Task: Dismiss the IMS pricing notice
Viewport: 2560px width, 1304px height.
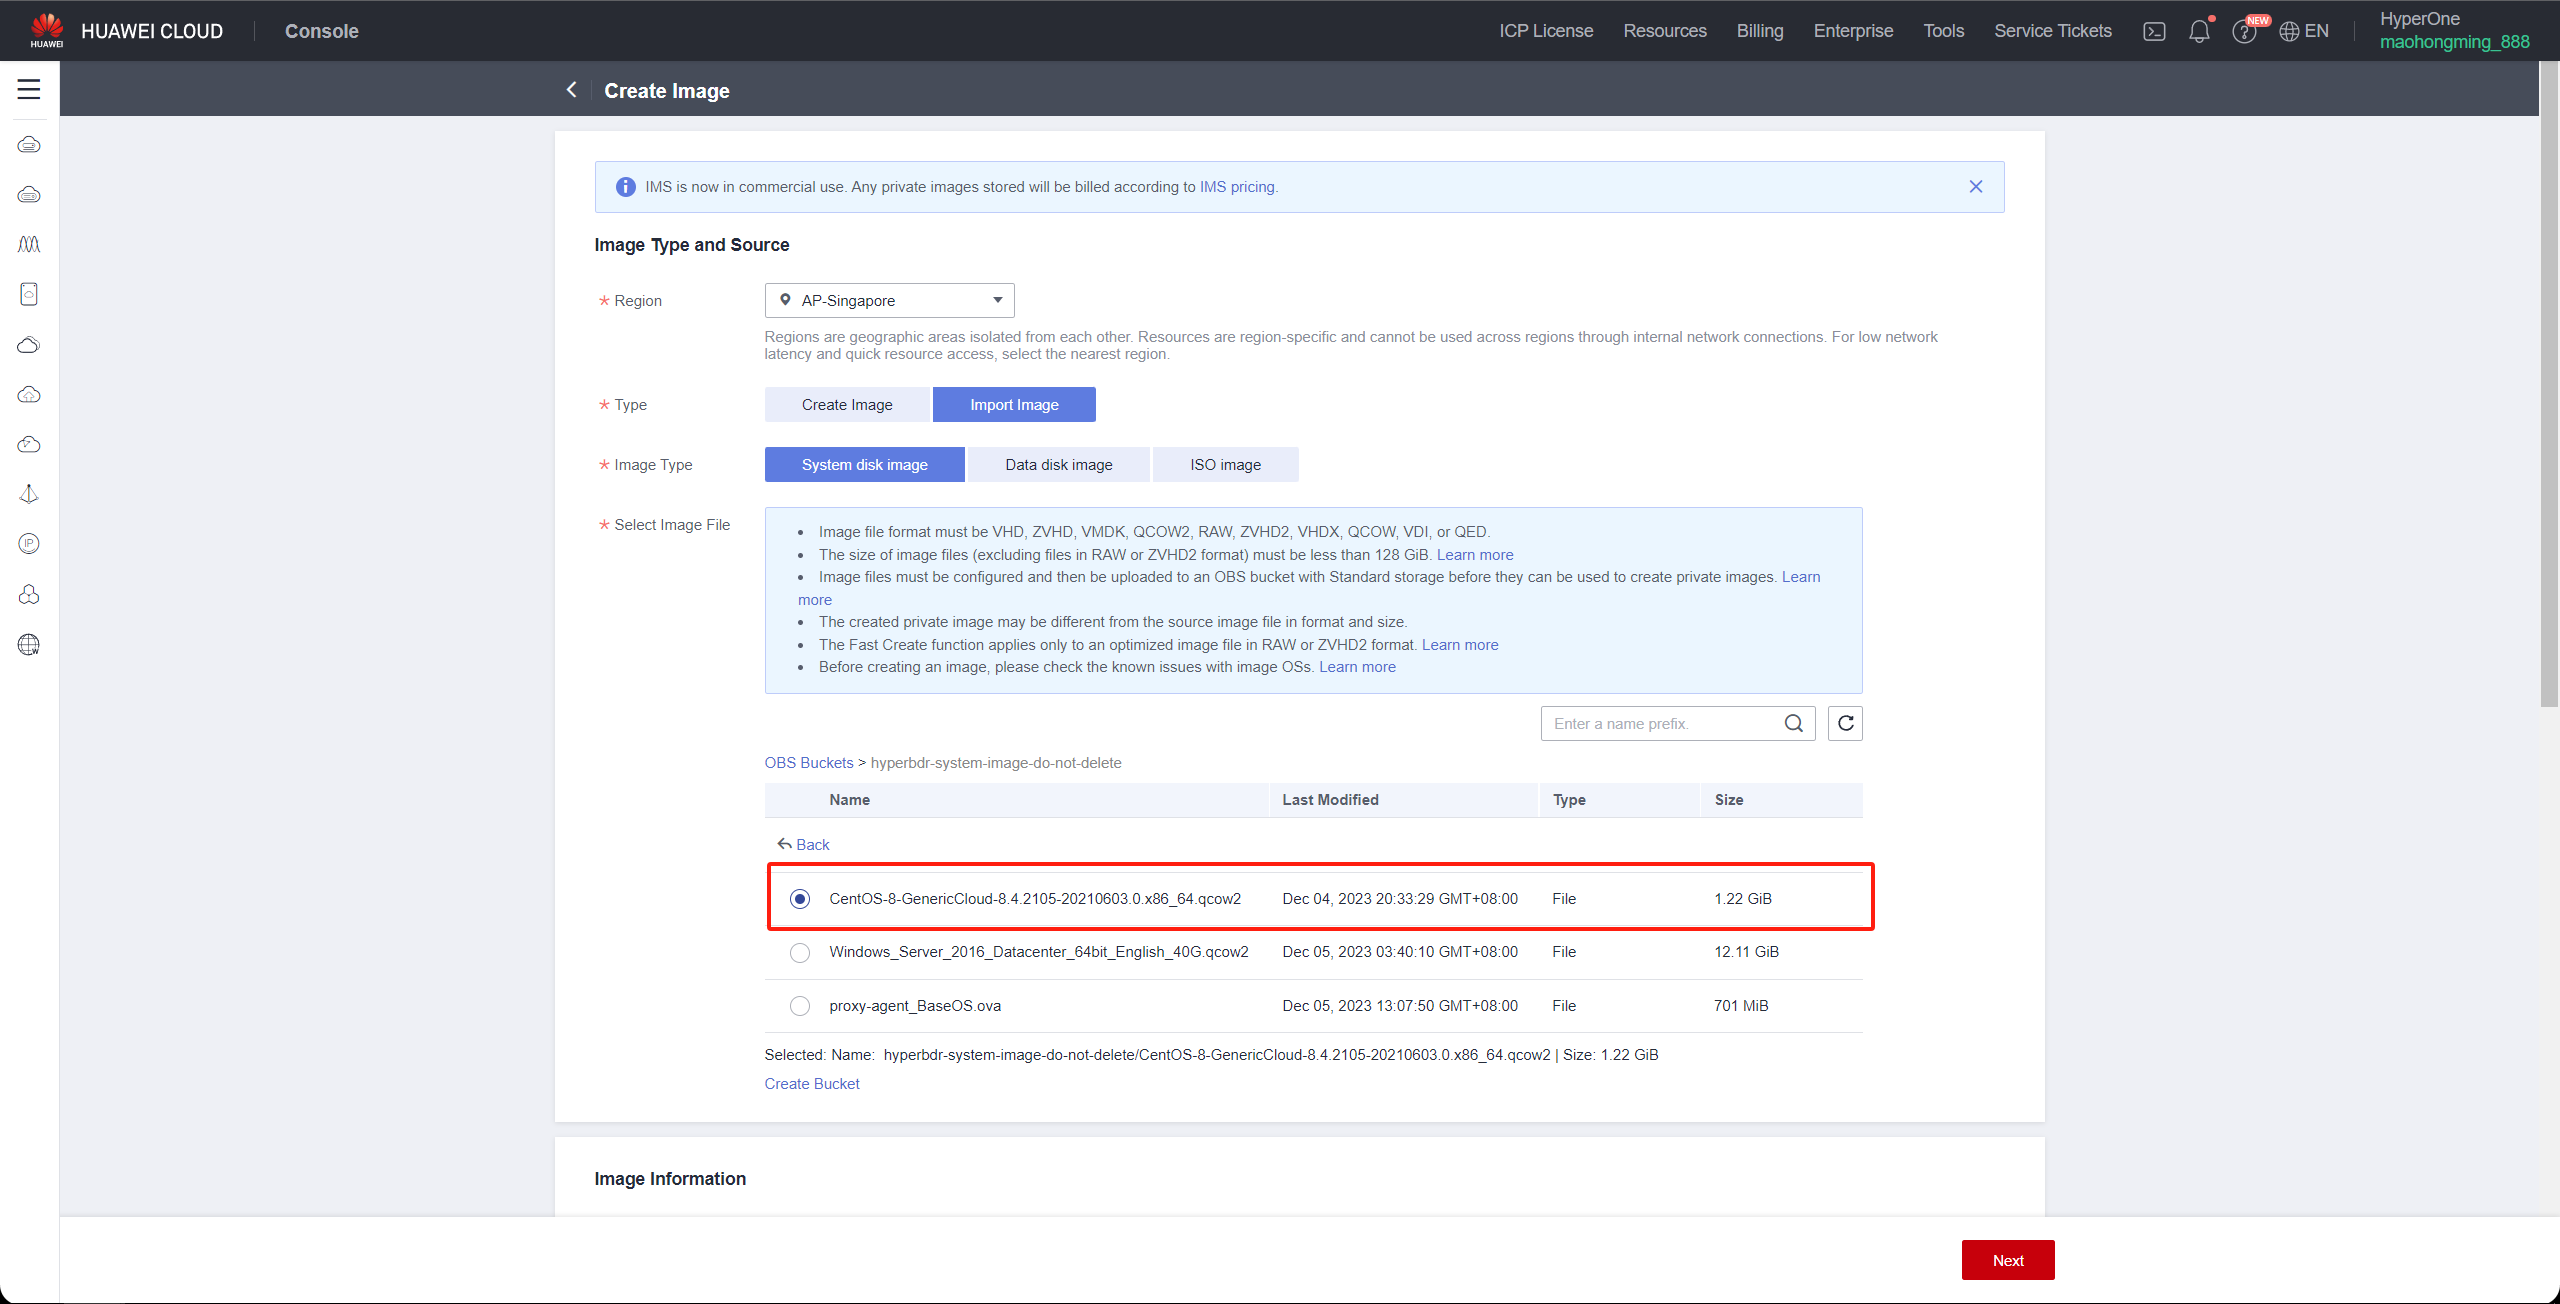Action: [1976, 187]
